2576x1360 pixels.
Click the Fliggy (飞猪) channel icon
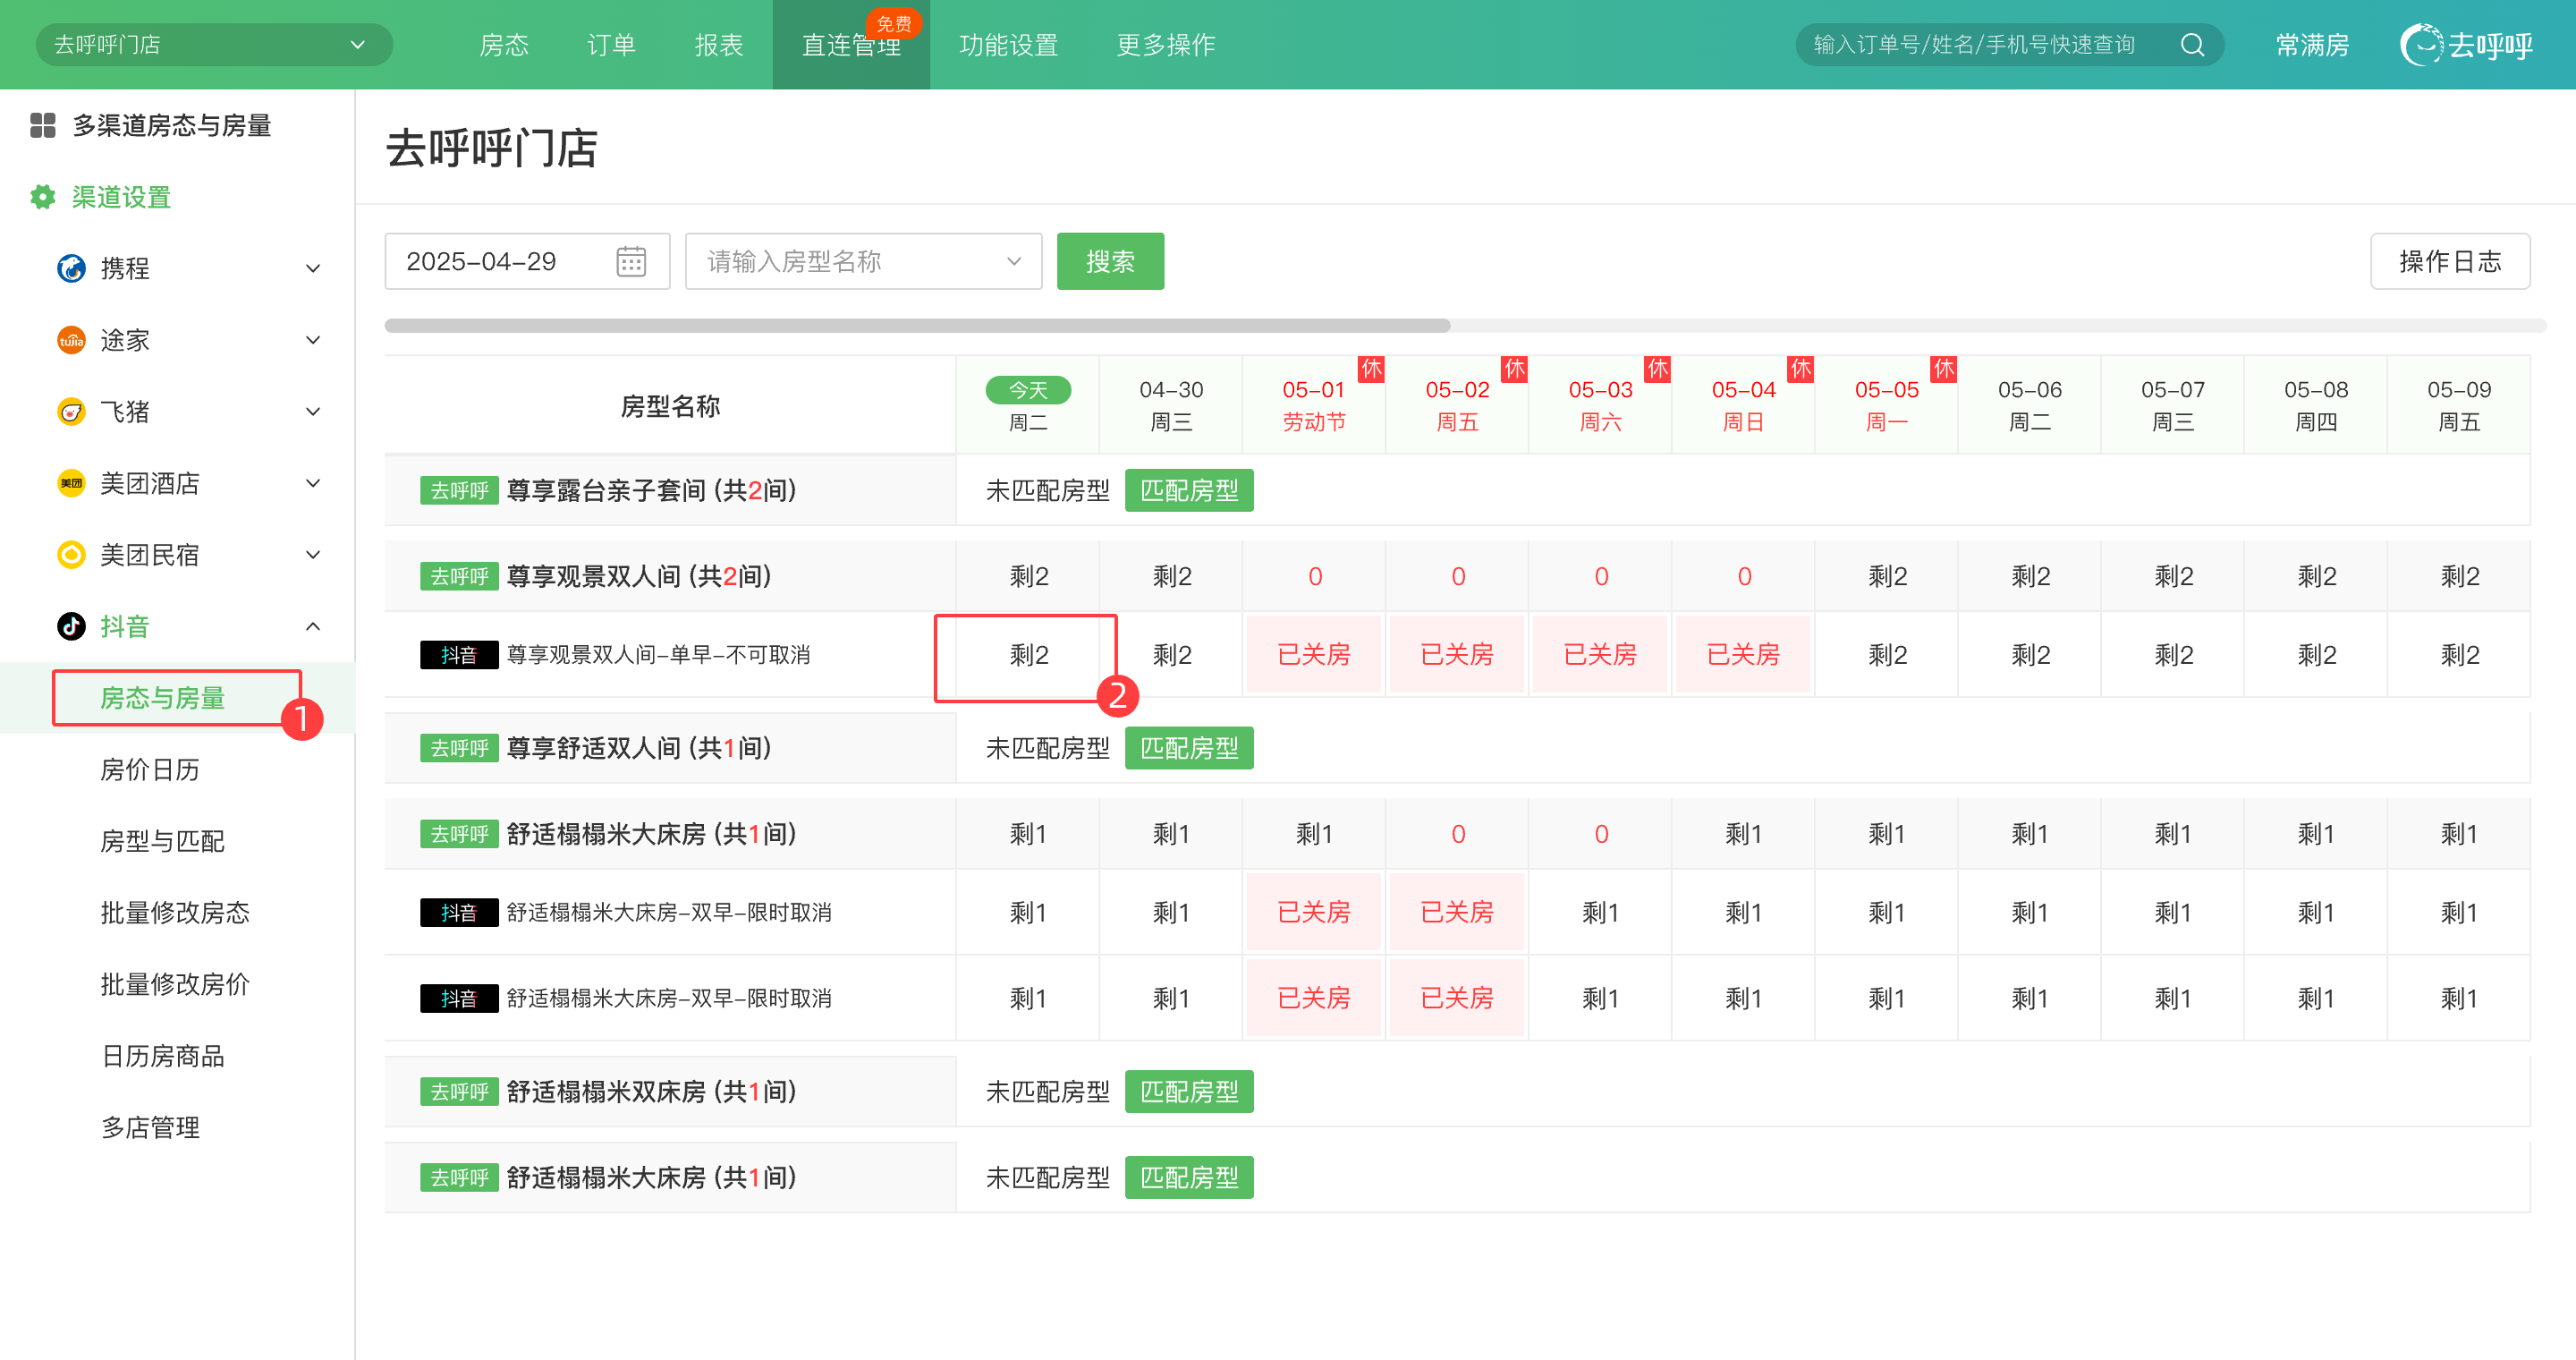[x=71, y=411]
